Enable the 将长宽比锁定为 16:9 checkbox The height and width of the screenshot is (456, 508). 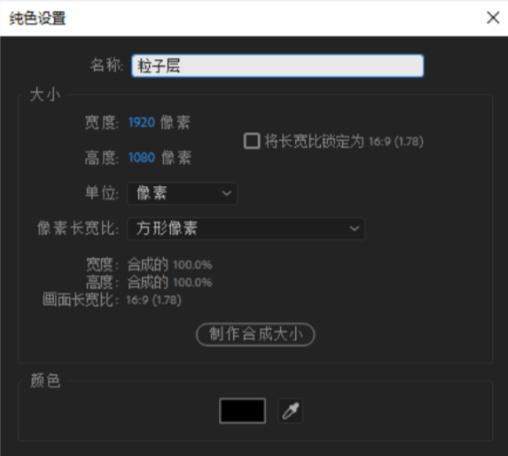point(252,141)
